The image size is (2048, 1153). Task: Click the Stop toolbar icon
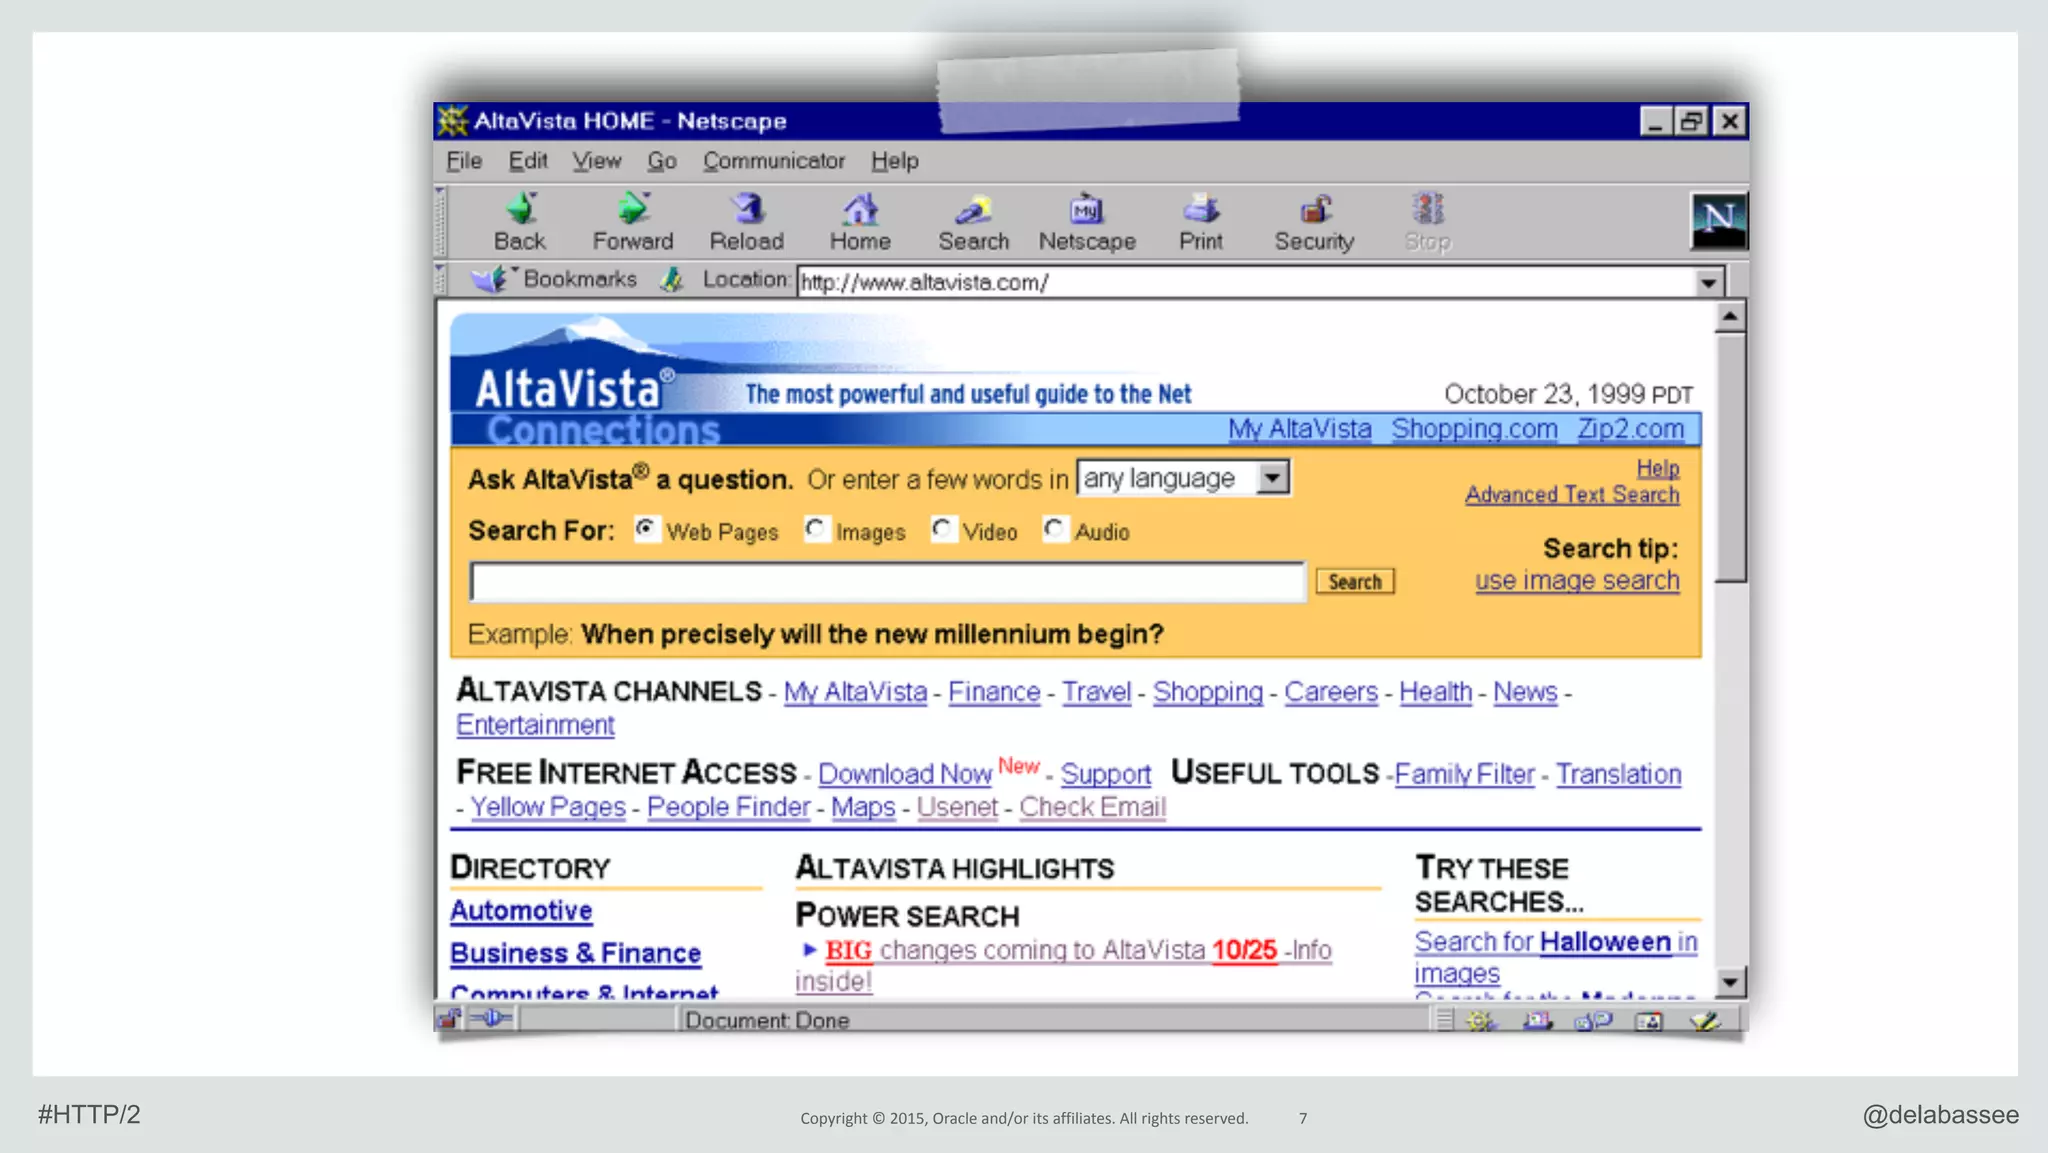(x=1428, y=209)
